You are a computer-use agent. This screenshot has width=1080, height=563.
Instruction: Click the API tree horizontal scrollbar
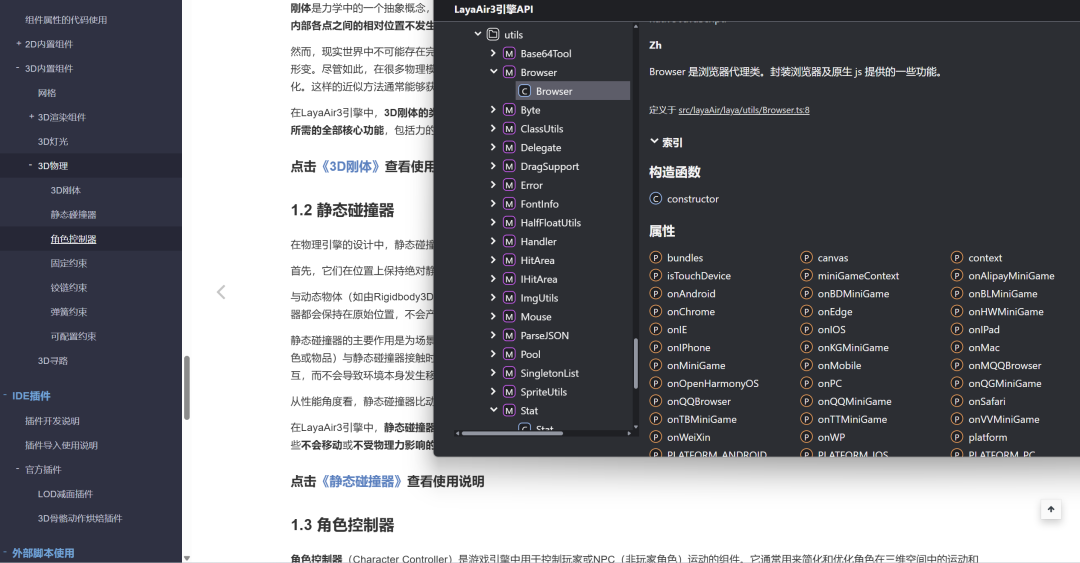(x=512, y=433)
